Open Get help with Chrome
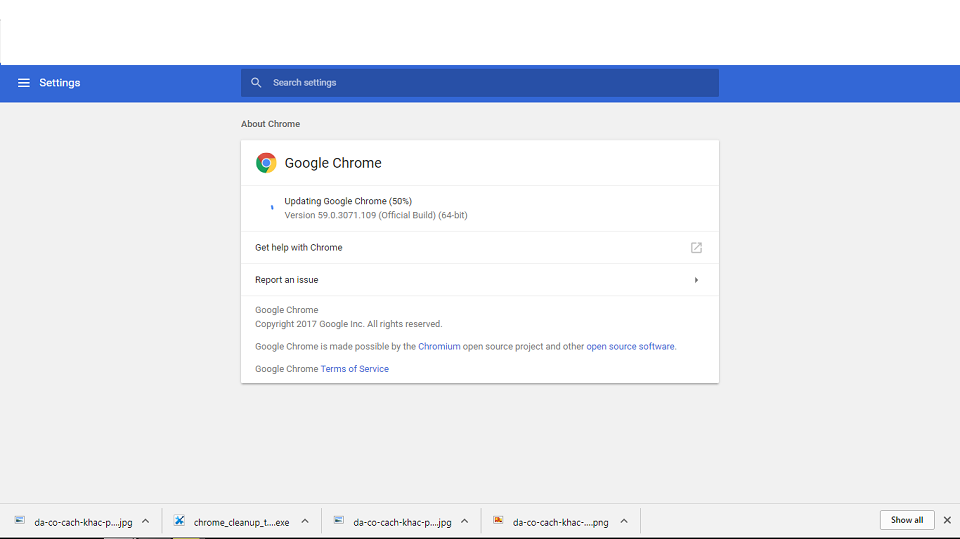The height and width of the screenshot is (539, 960). pos(479,247)
